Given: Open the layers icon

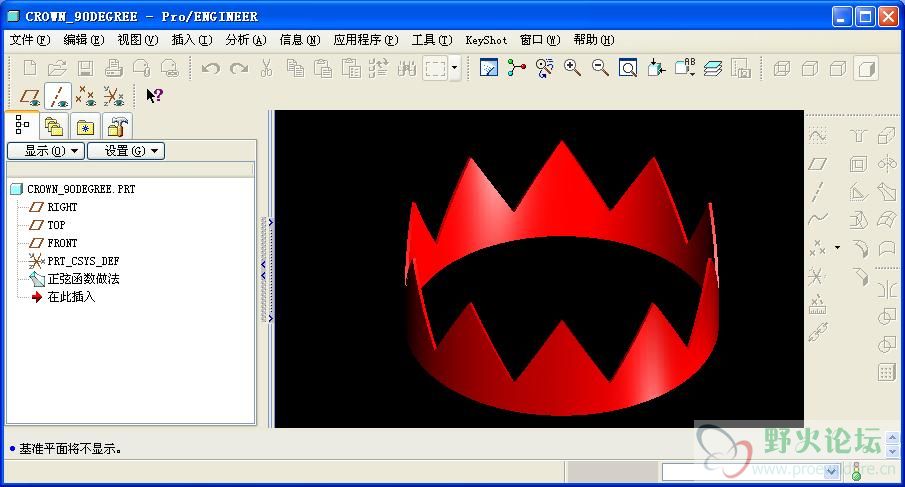Looking at the screenshot, I should [713, 68].
